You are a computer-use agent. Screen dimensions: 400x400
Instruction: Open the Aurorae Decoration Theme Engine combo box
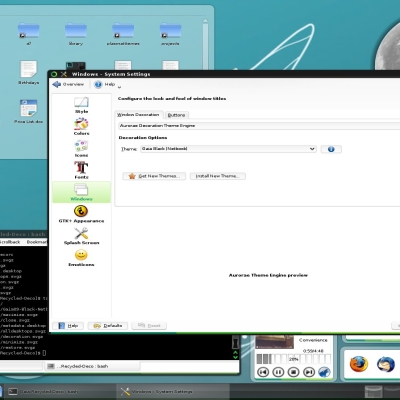pos(259,126)
